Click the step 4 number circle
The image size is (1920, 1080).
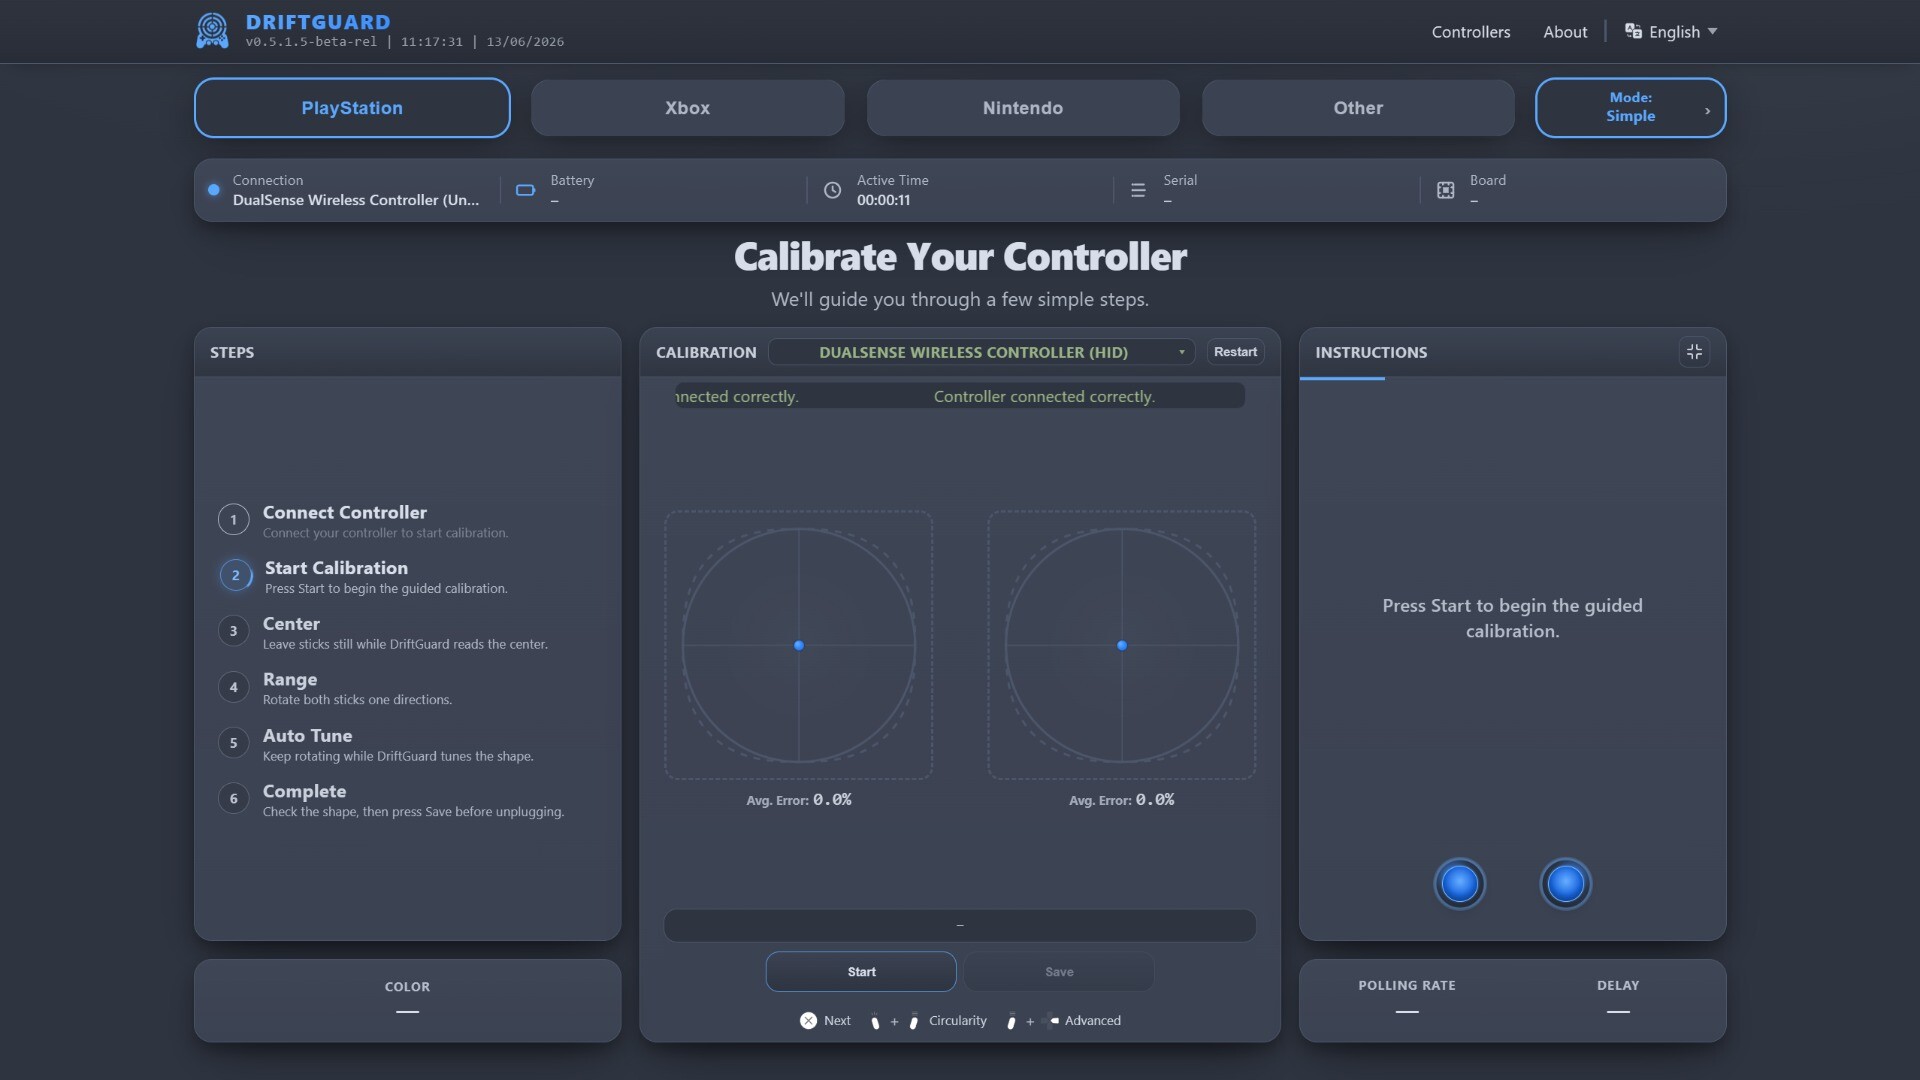tap(233, 687)
